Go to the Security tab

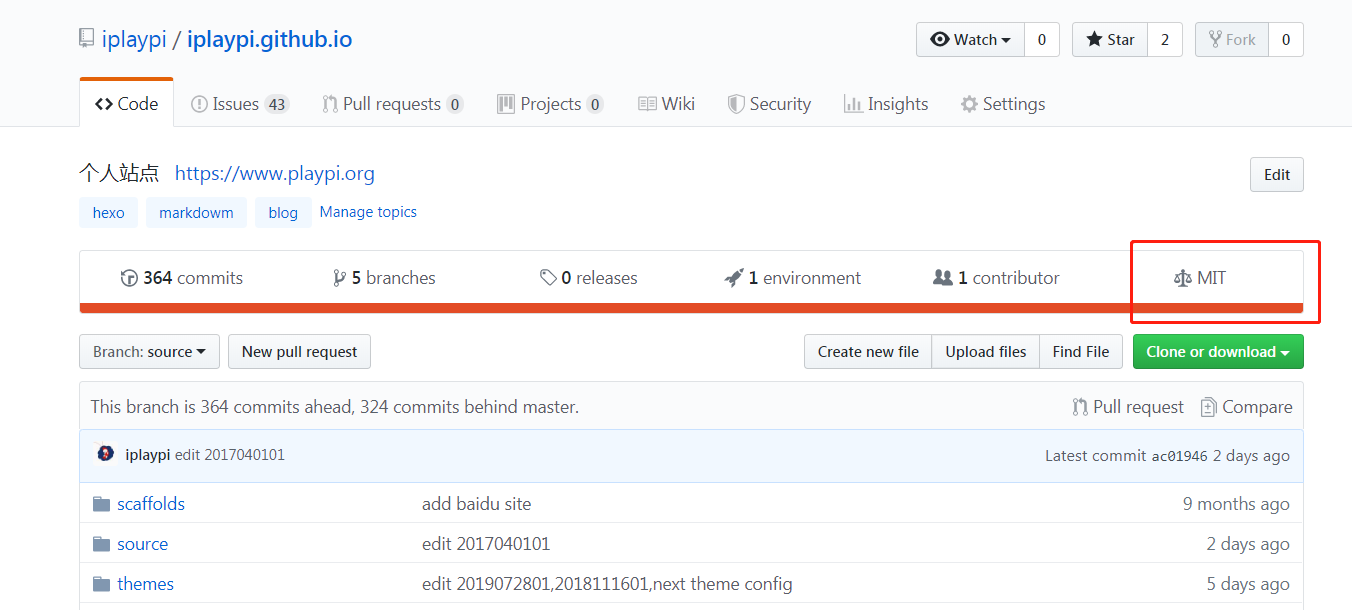click(769, 104)
